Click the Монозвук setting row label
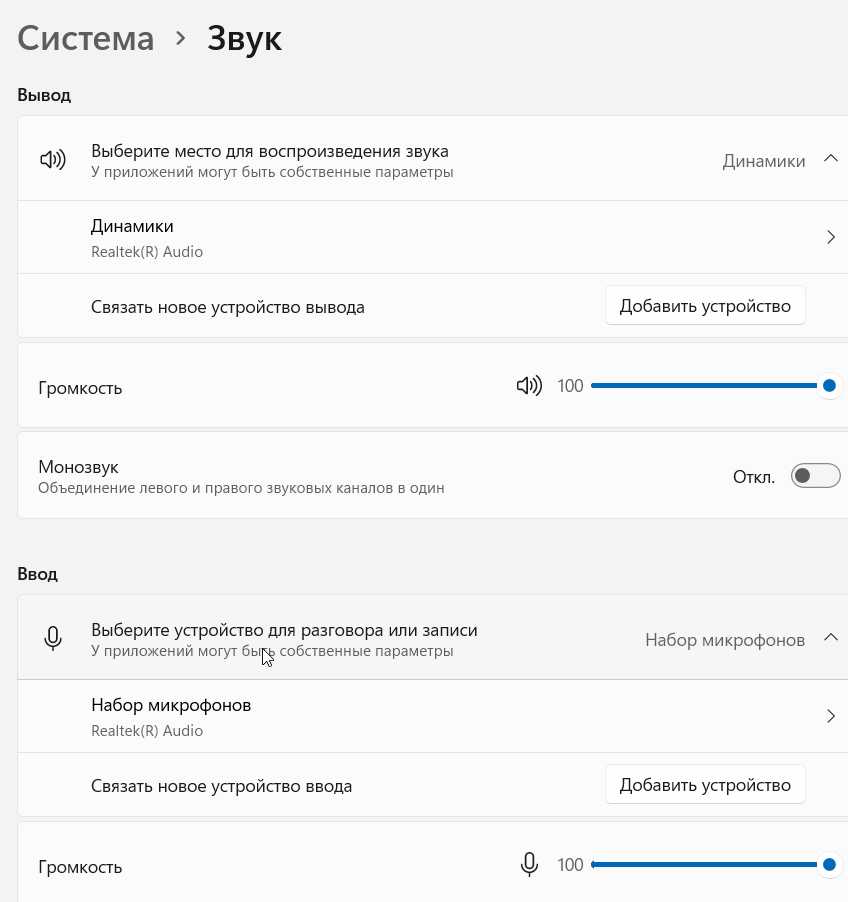This screenshot has width=848, height=902. [78, 467]
